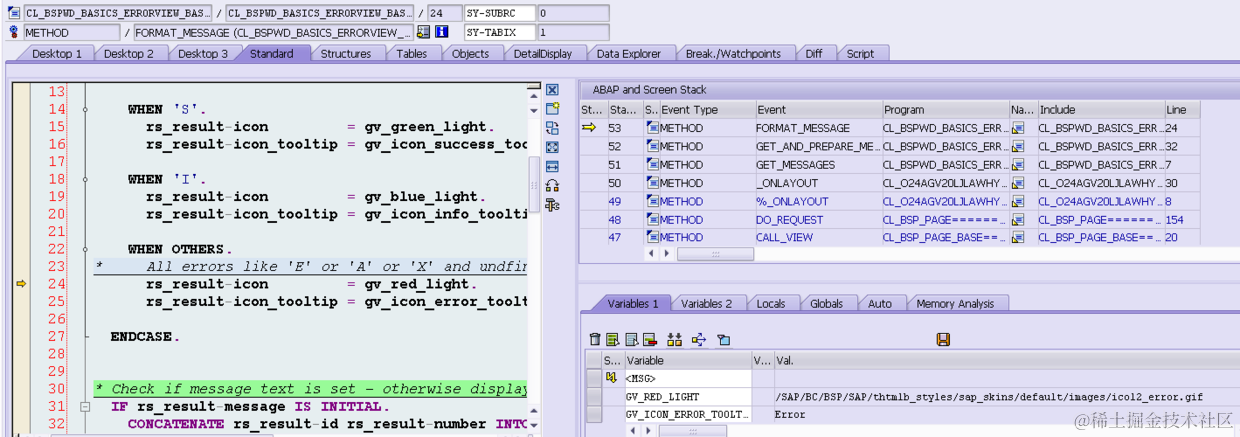The height and width of the screenshot is (437, 1240).
Task: Click Event Type column header
Action: (x=707, y=110)
